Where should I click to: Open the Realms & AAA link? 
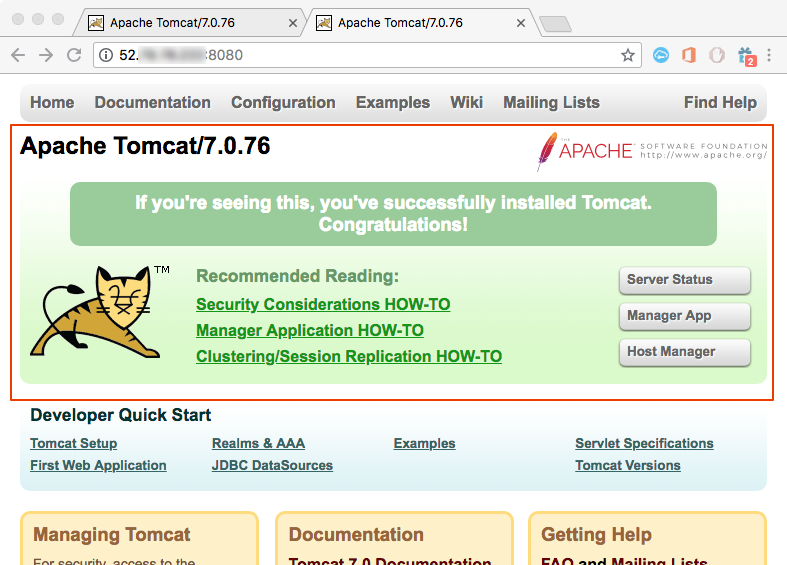pos(258,444)
